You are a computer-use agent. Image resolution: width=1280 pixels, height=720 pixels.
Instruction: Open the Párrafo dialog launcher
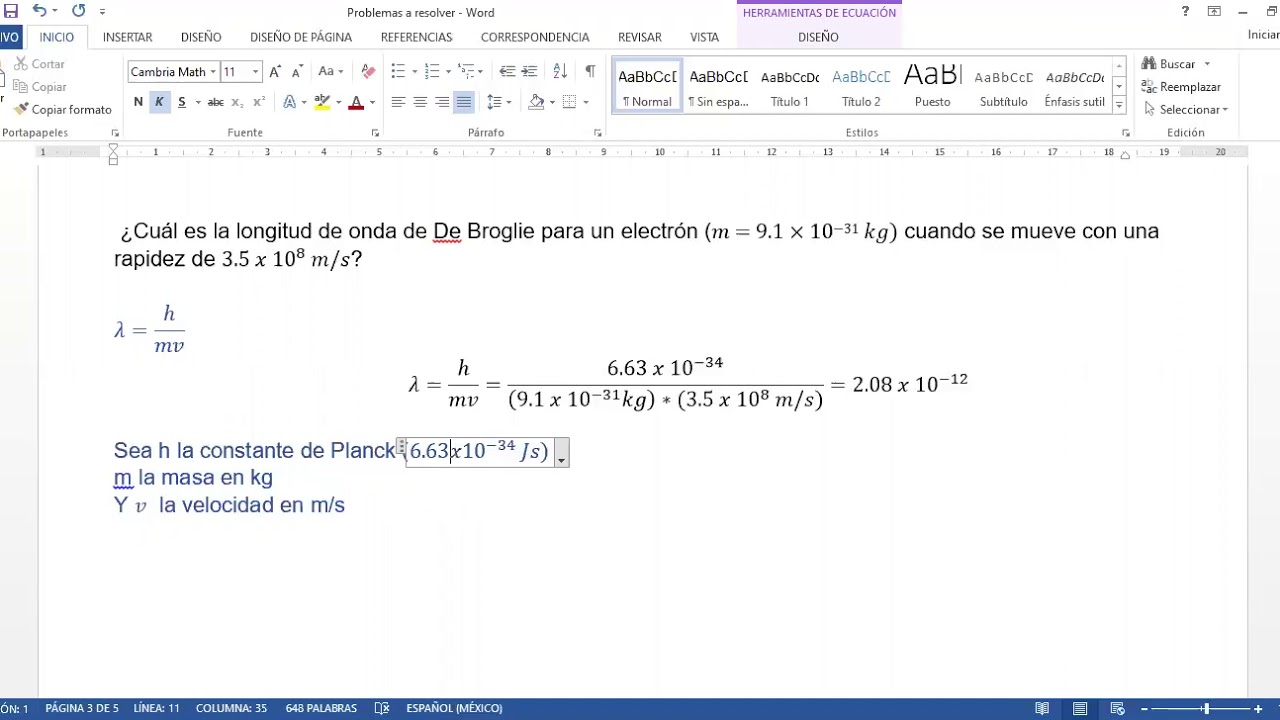click(x=599, y=133)
